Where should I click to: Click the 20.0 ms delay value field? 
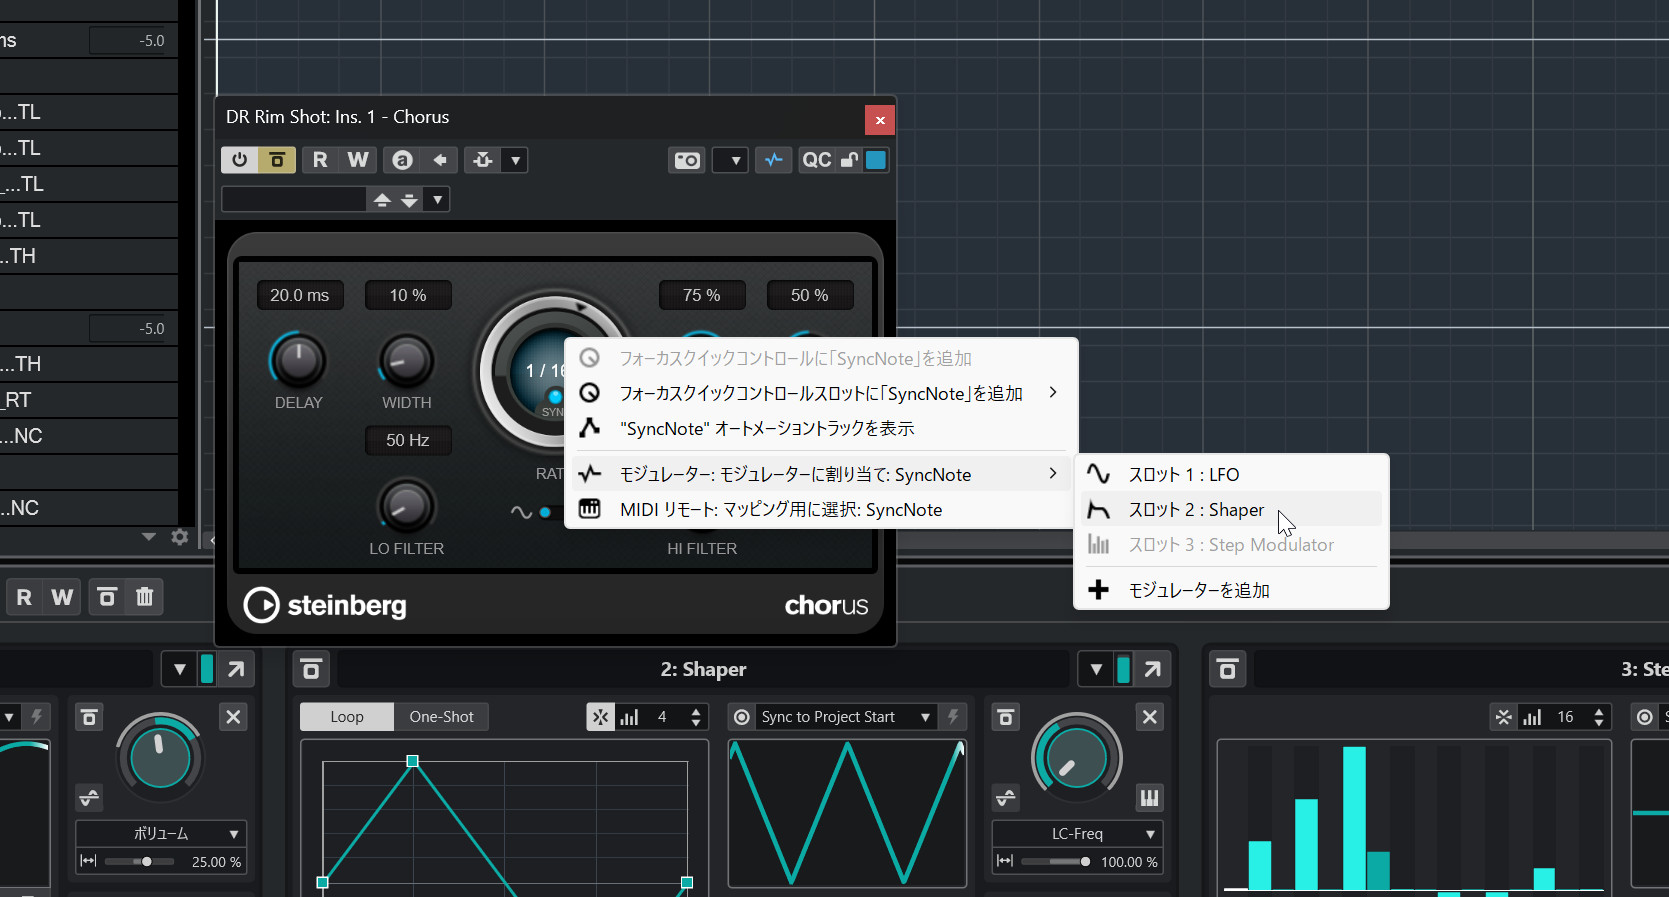point(300,295)
